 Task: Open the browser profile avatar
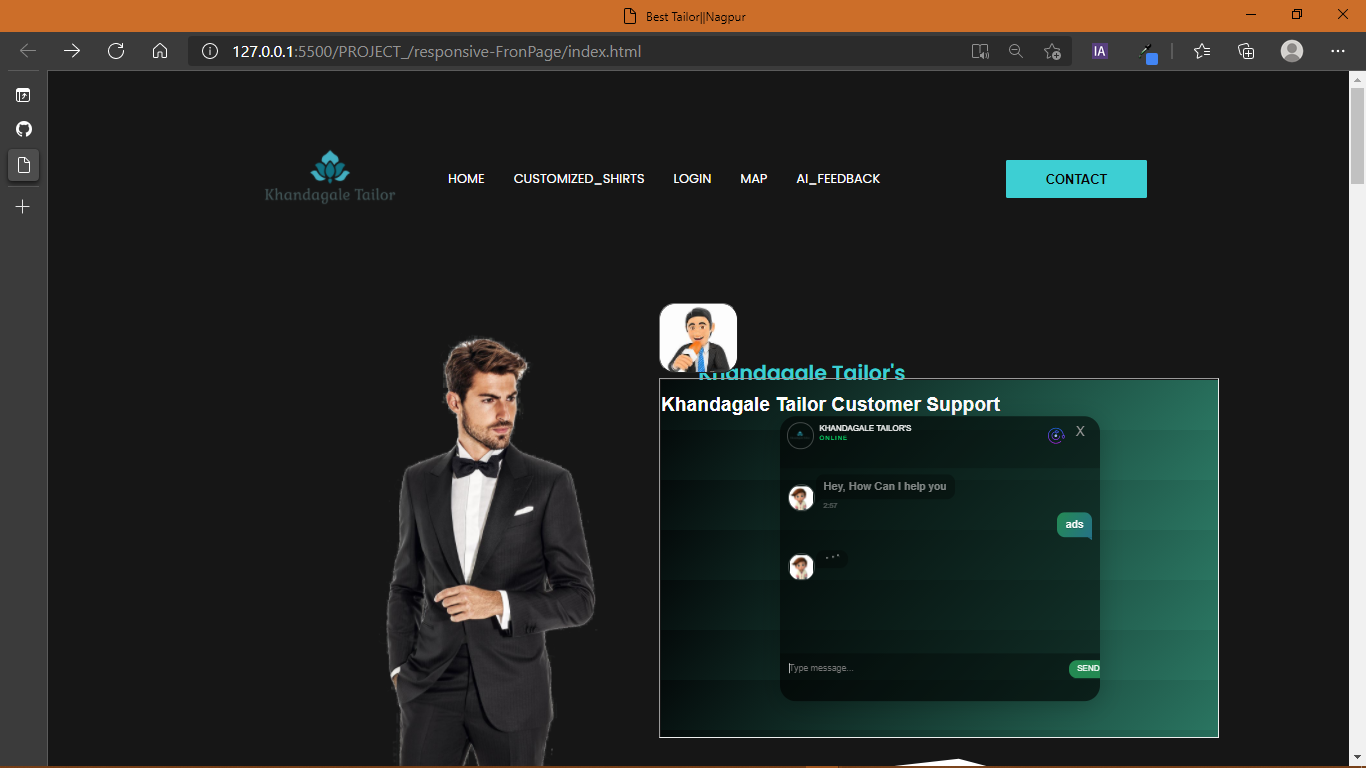(1292, 51)
